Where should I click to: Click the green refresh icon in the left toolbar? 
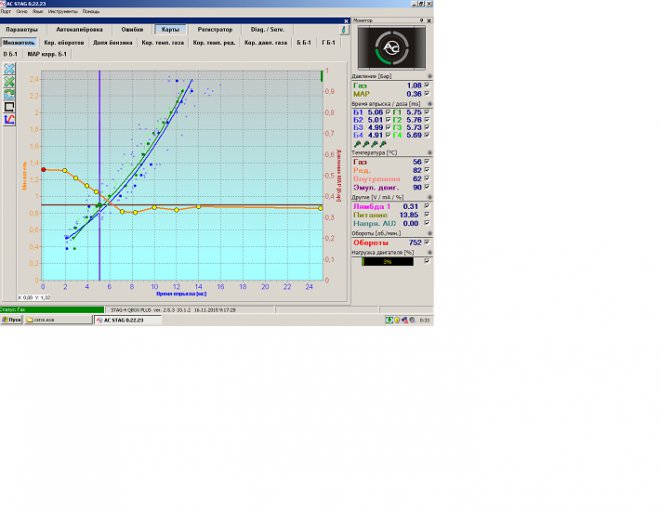coord(9,93)
